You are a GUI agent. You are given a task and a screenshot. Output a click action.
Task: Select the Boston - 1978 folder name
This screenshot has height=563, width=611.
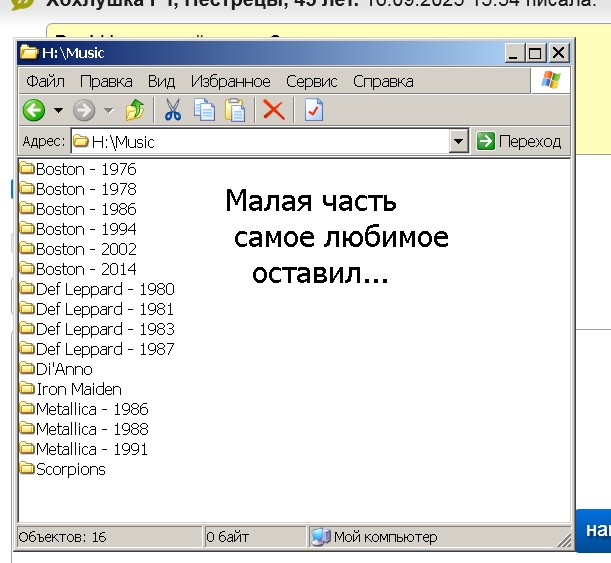coord(86,189)
